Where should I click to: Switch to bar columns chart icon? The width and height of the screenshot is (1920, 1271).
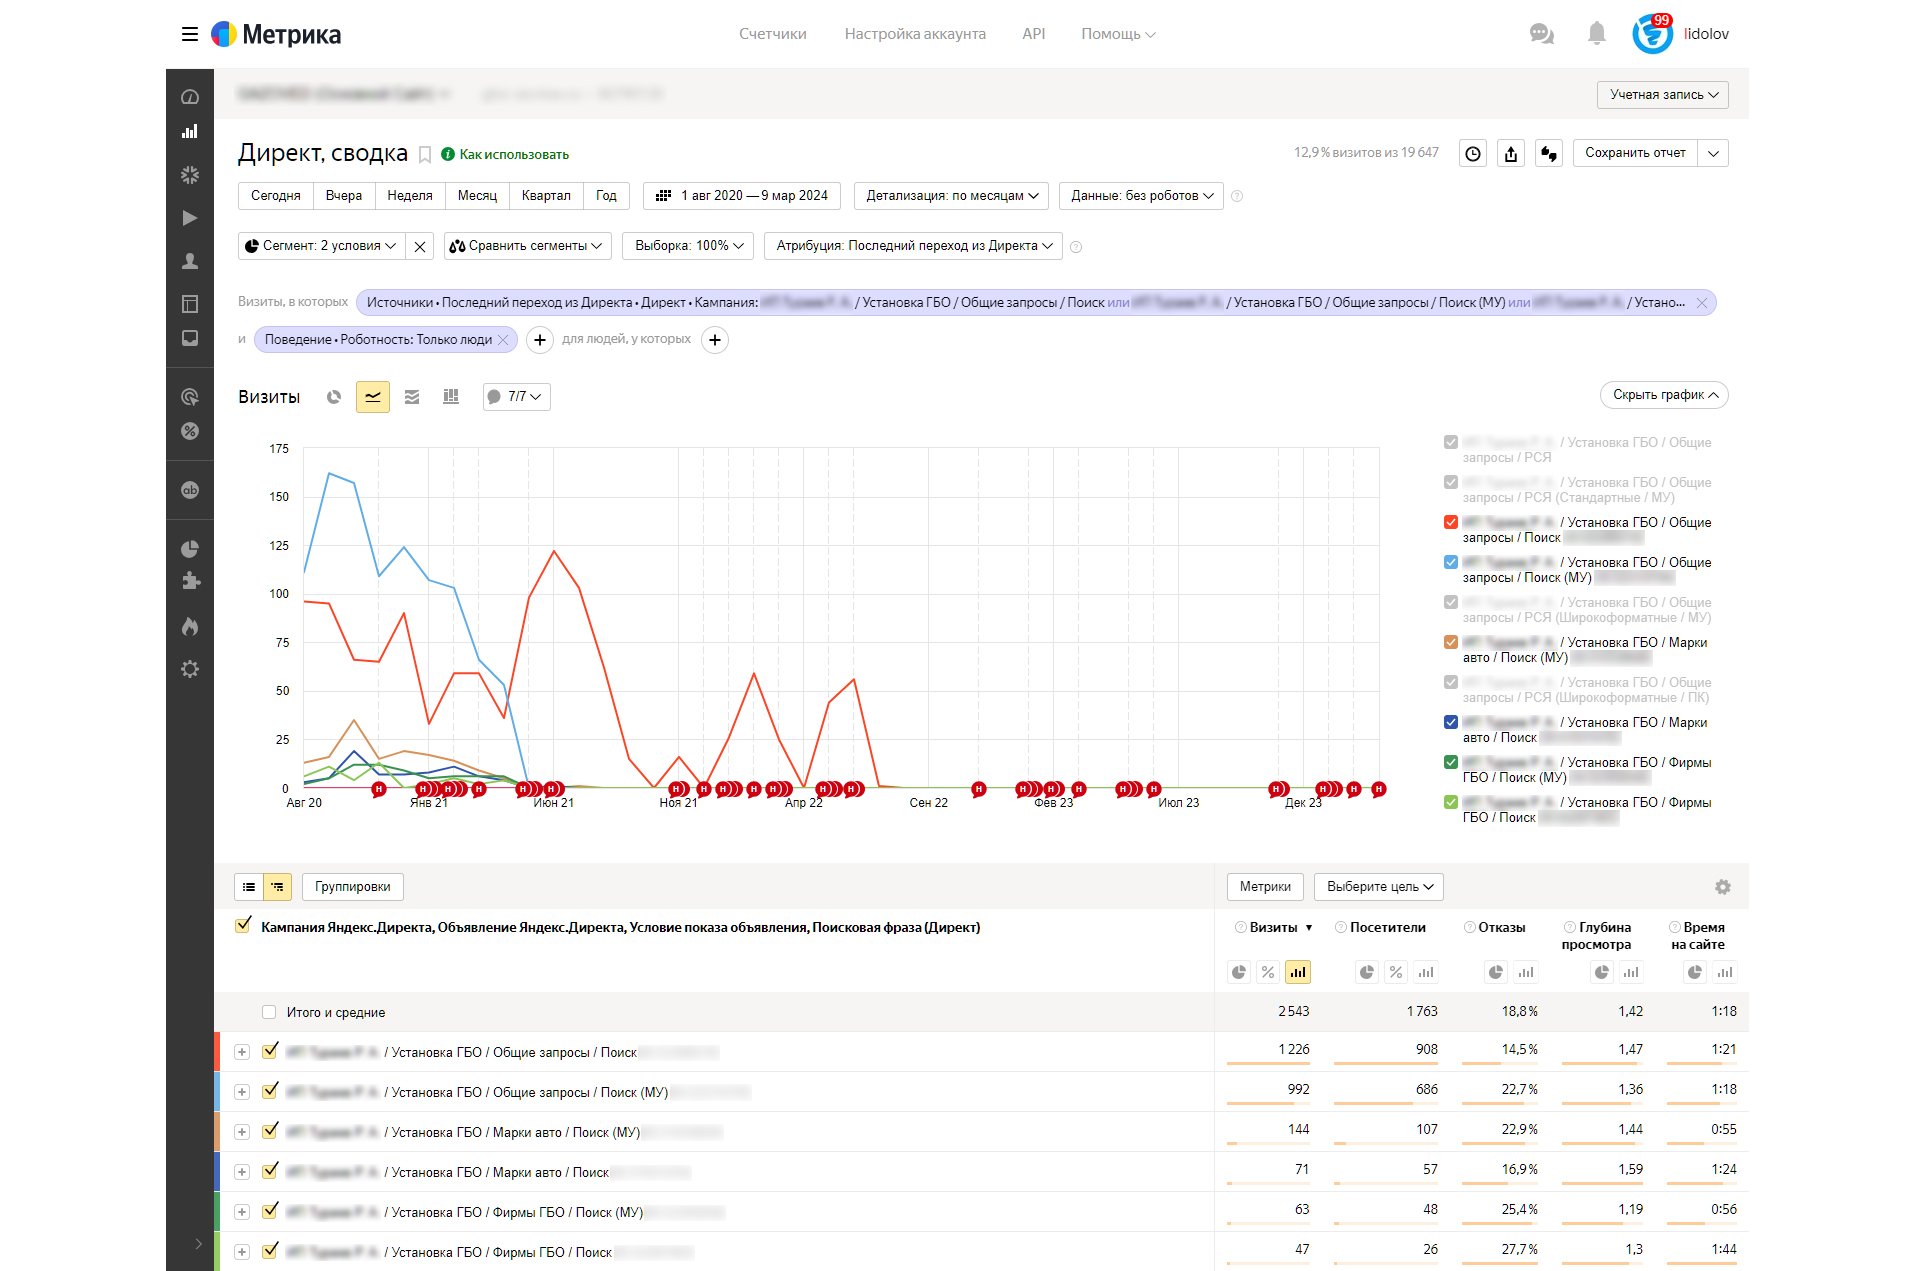(x=451, y=397)
